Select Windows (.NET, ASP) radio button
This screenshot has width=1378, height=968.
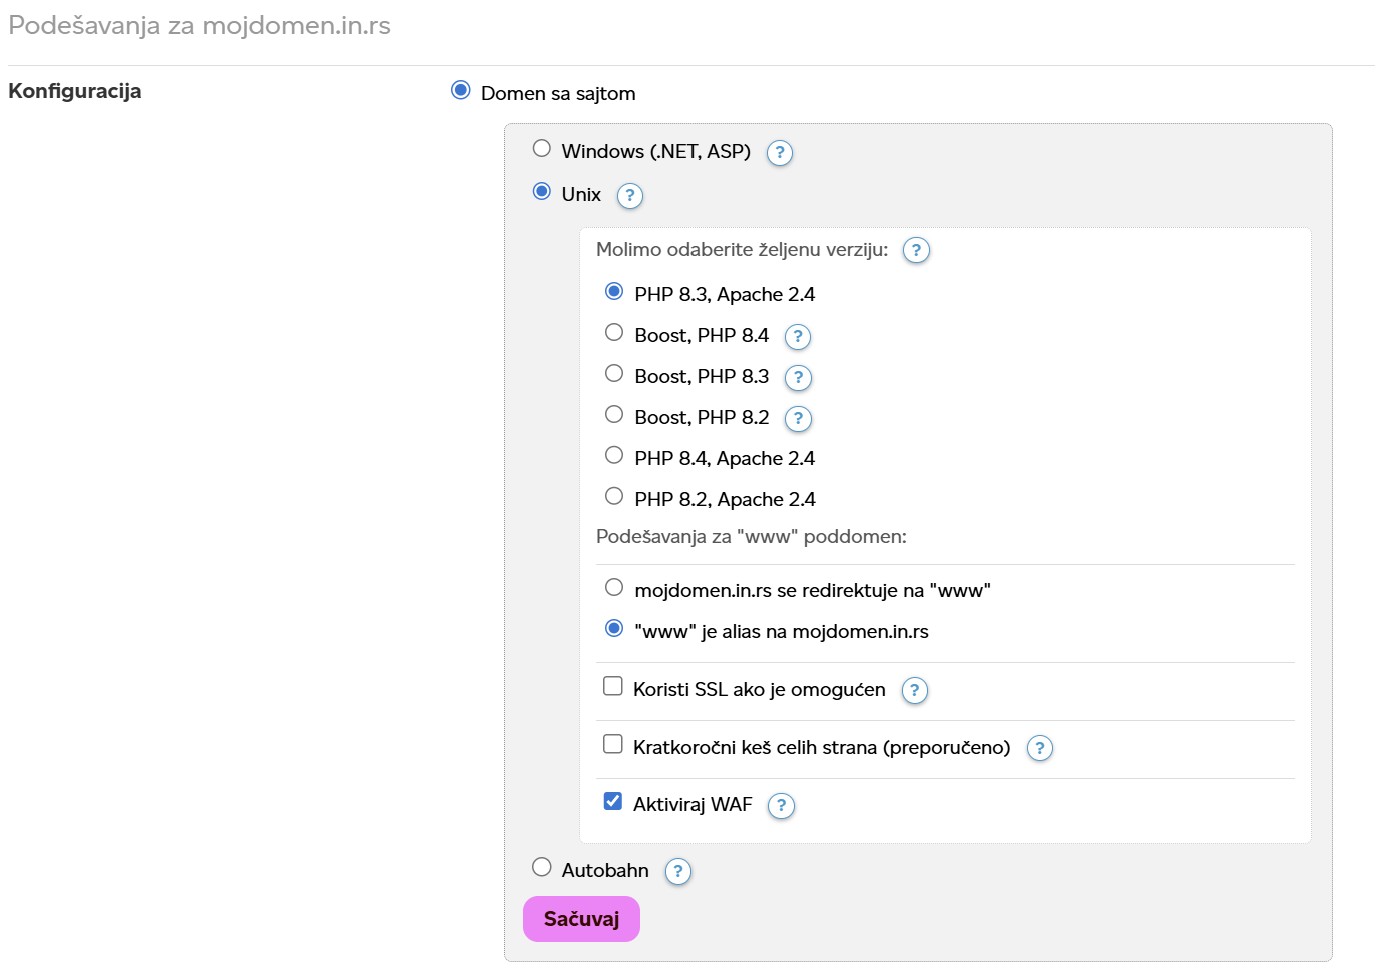coord(542,149)
